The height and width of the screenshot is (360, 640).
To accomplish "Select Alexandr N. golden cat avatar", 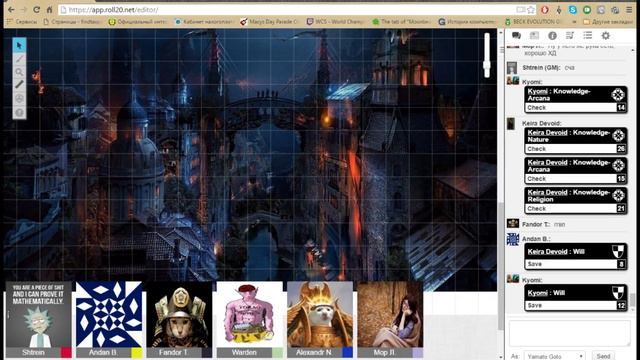I will pyautogui.click(x=320, y=314).
